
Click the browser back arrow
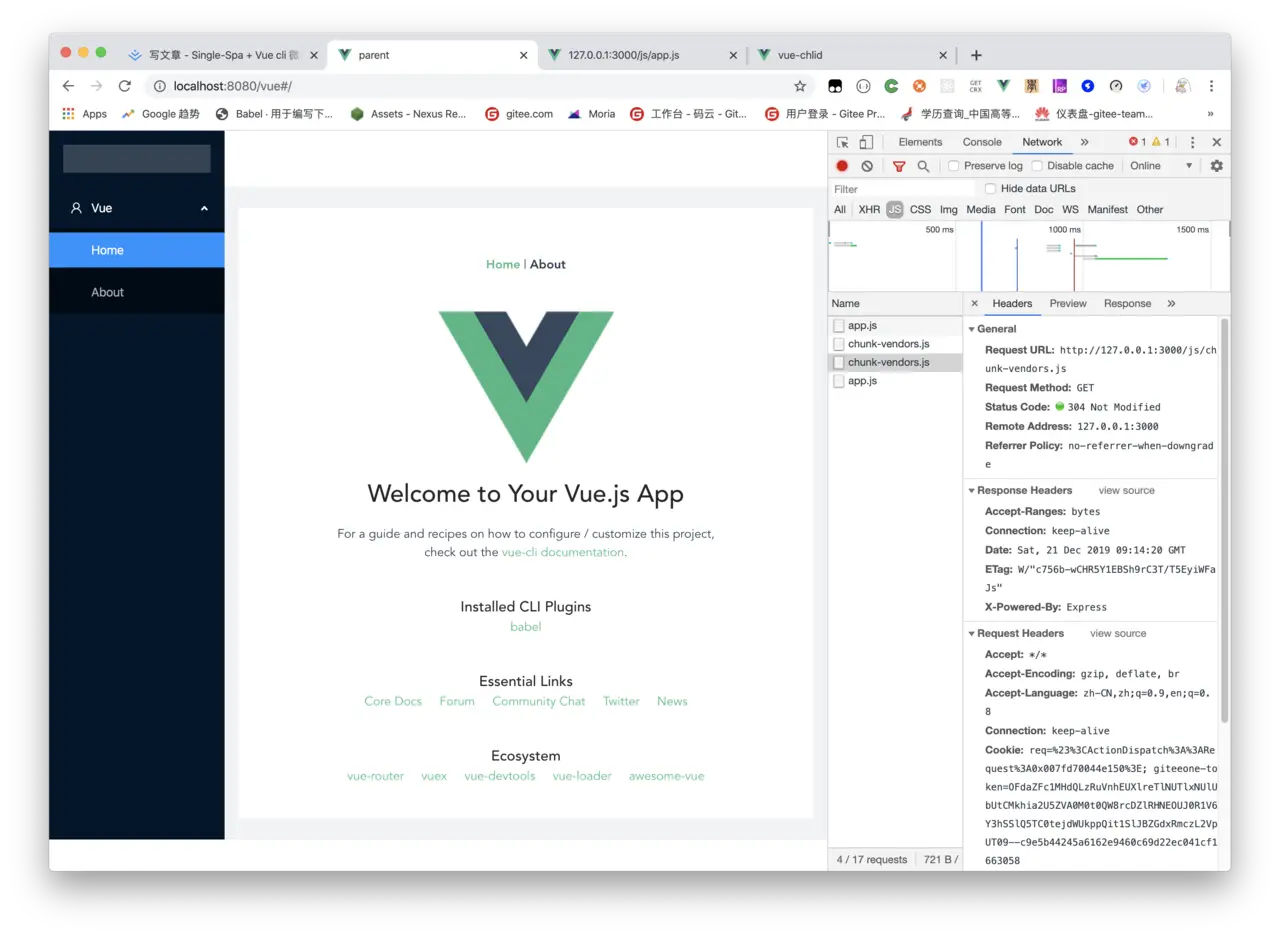pos(68,86)
